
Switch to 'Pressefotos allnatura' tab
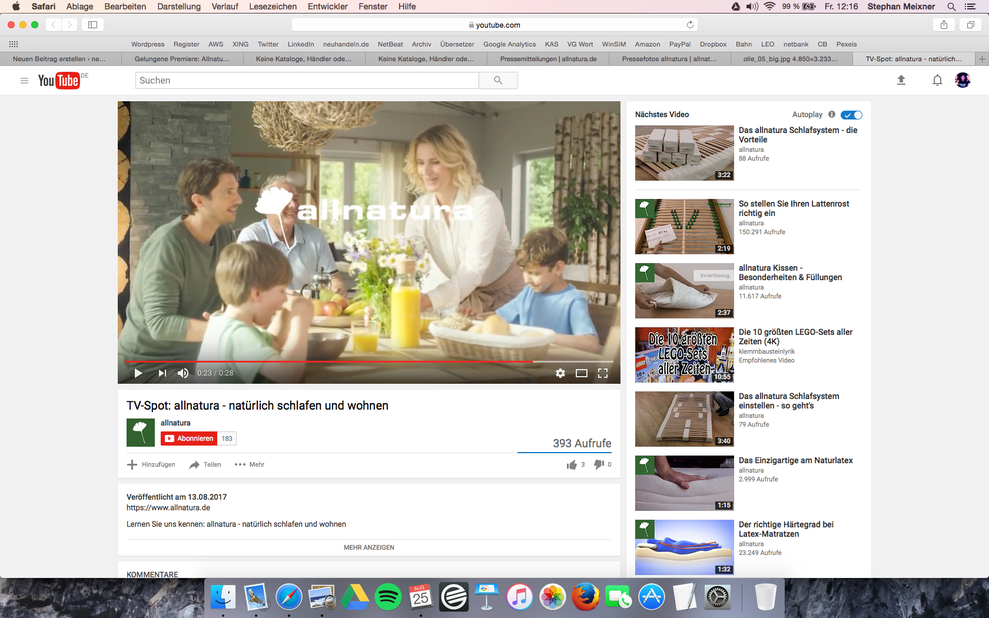pyautogui.click(x=669, y=59)
